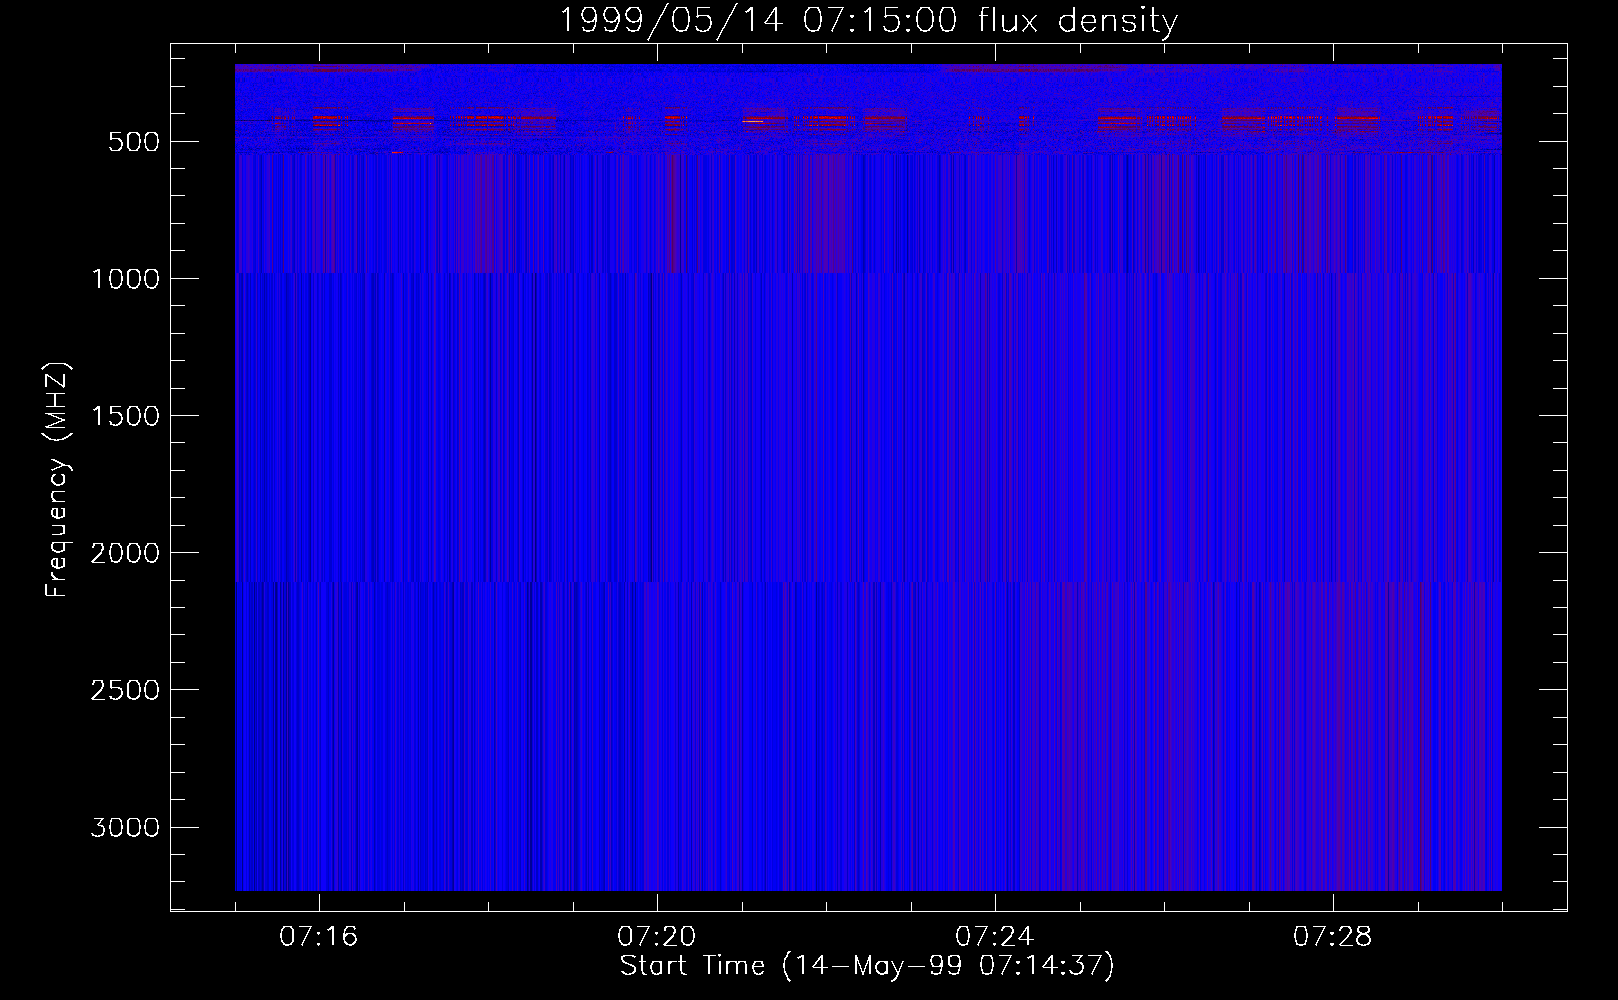The height and width of the screenshot is (1000, 1618).
Task: Click the 07:16 time tick label
Action: 319,937
